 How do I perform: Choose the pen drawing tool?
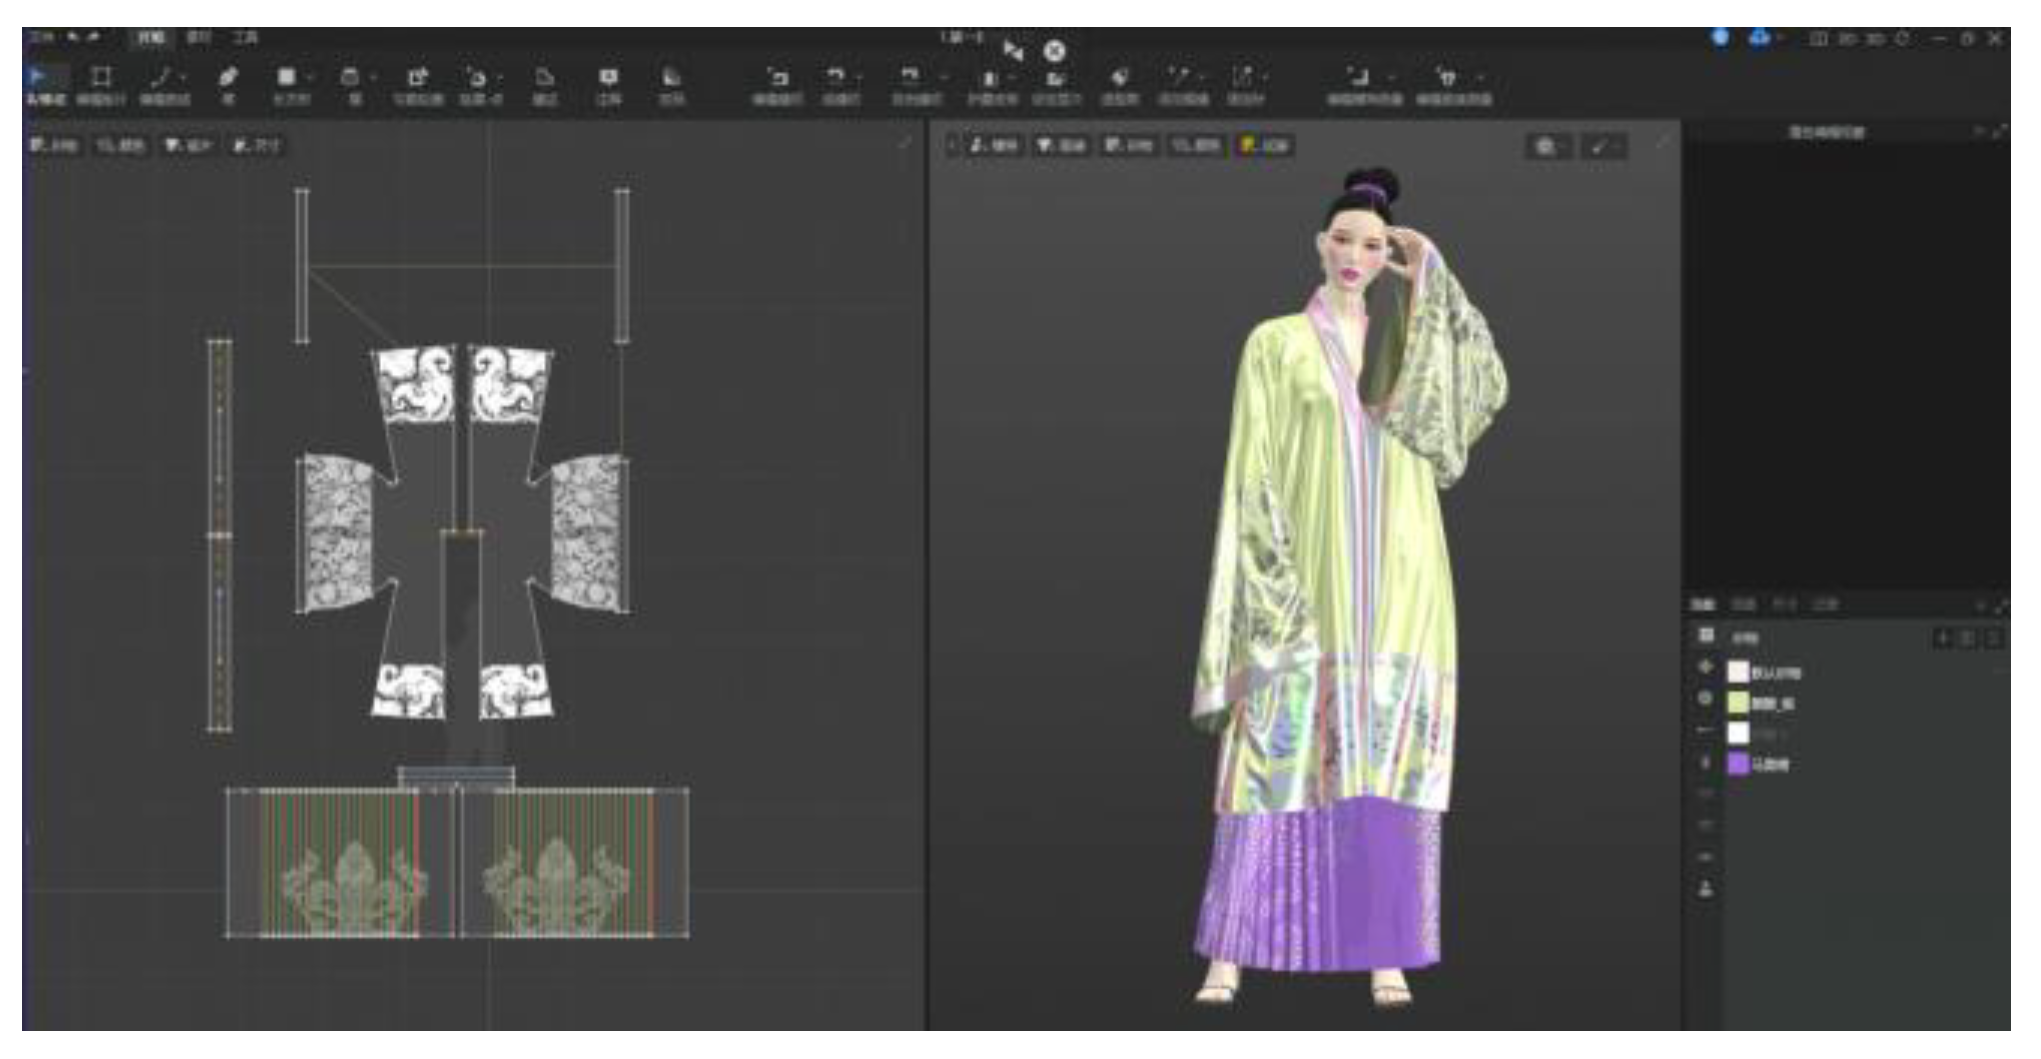click(228, 78)
